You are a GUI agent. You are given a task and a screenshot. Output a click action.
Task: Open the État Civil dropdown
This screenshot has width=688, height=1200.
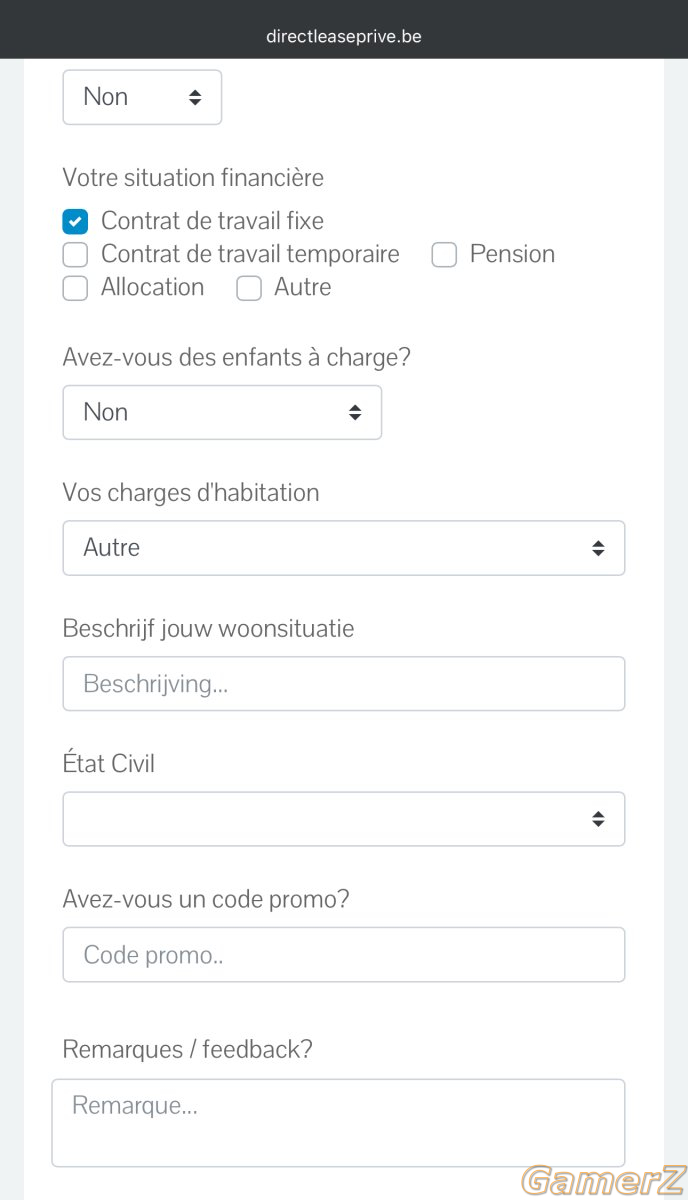[x=344, y=819]
